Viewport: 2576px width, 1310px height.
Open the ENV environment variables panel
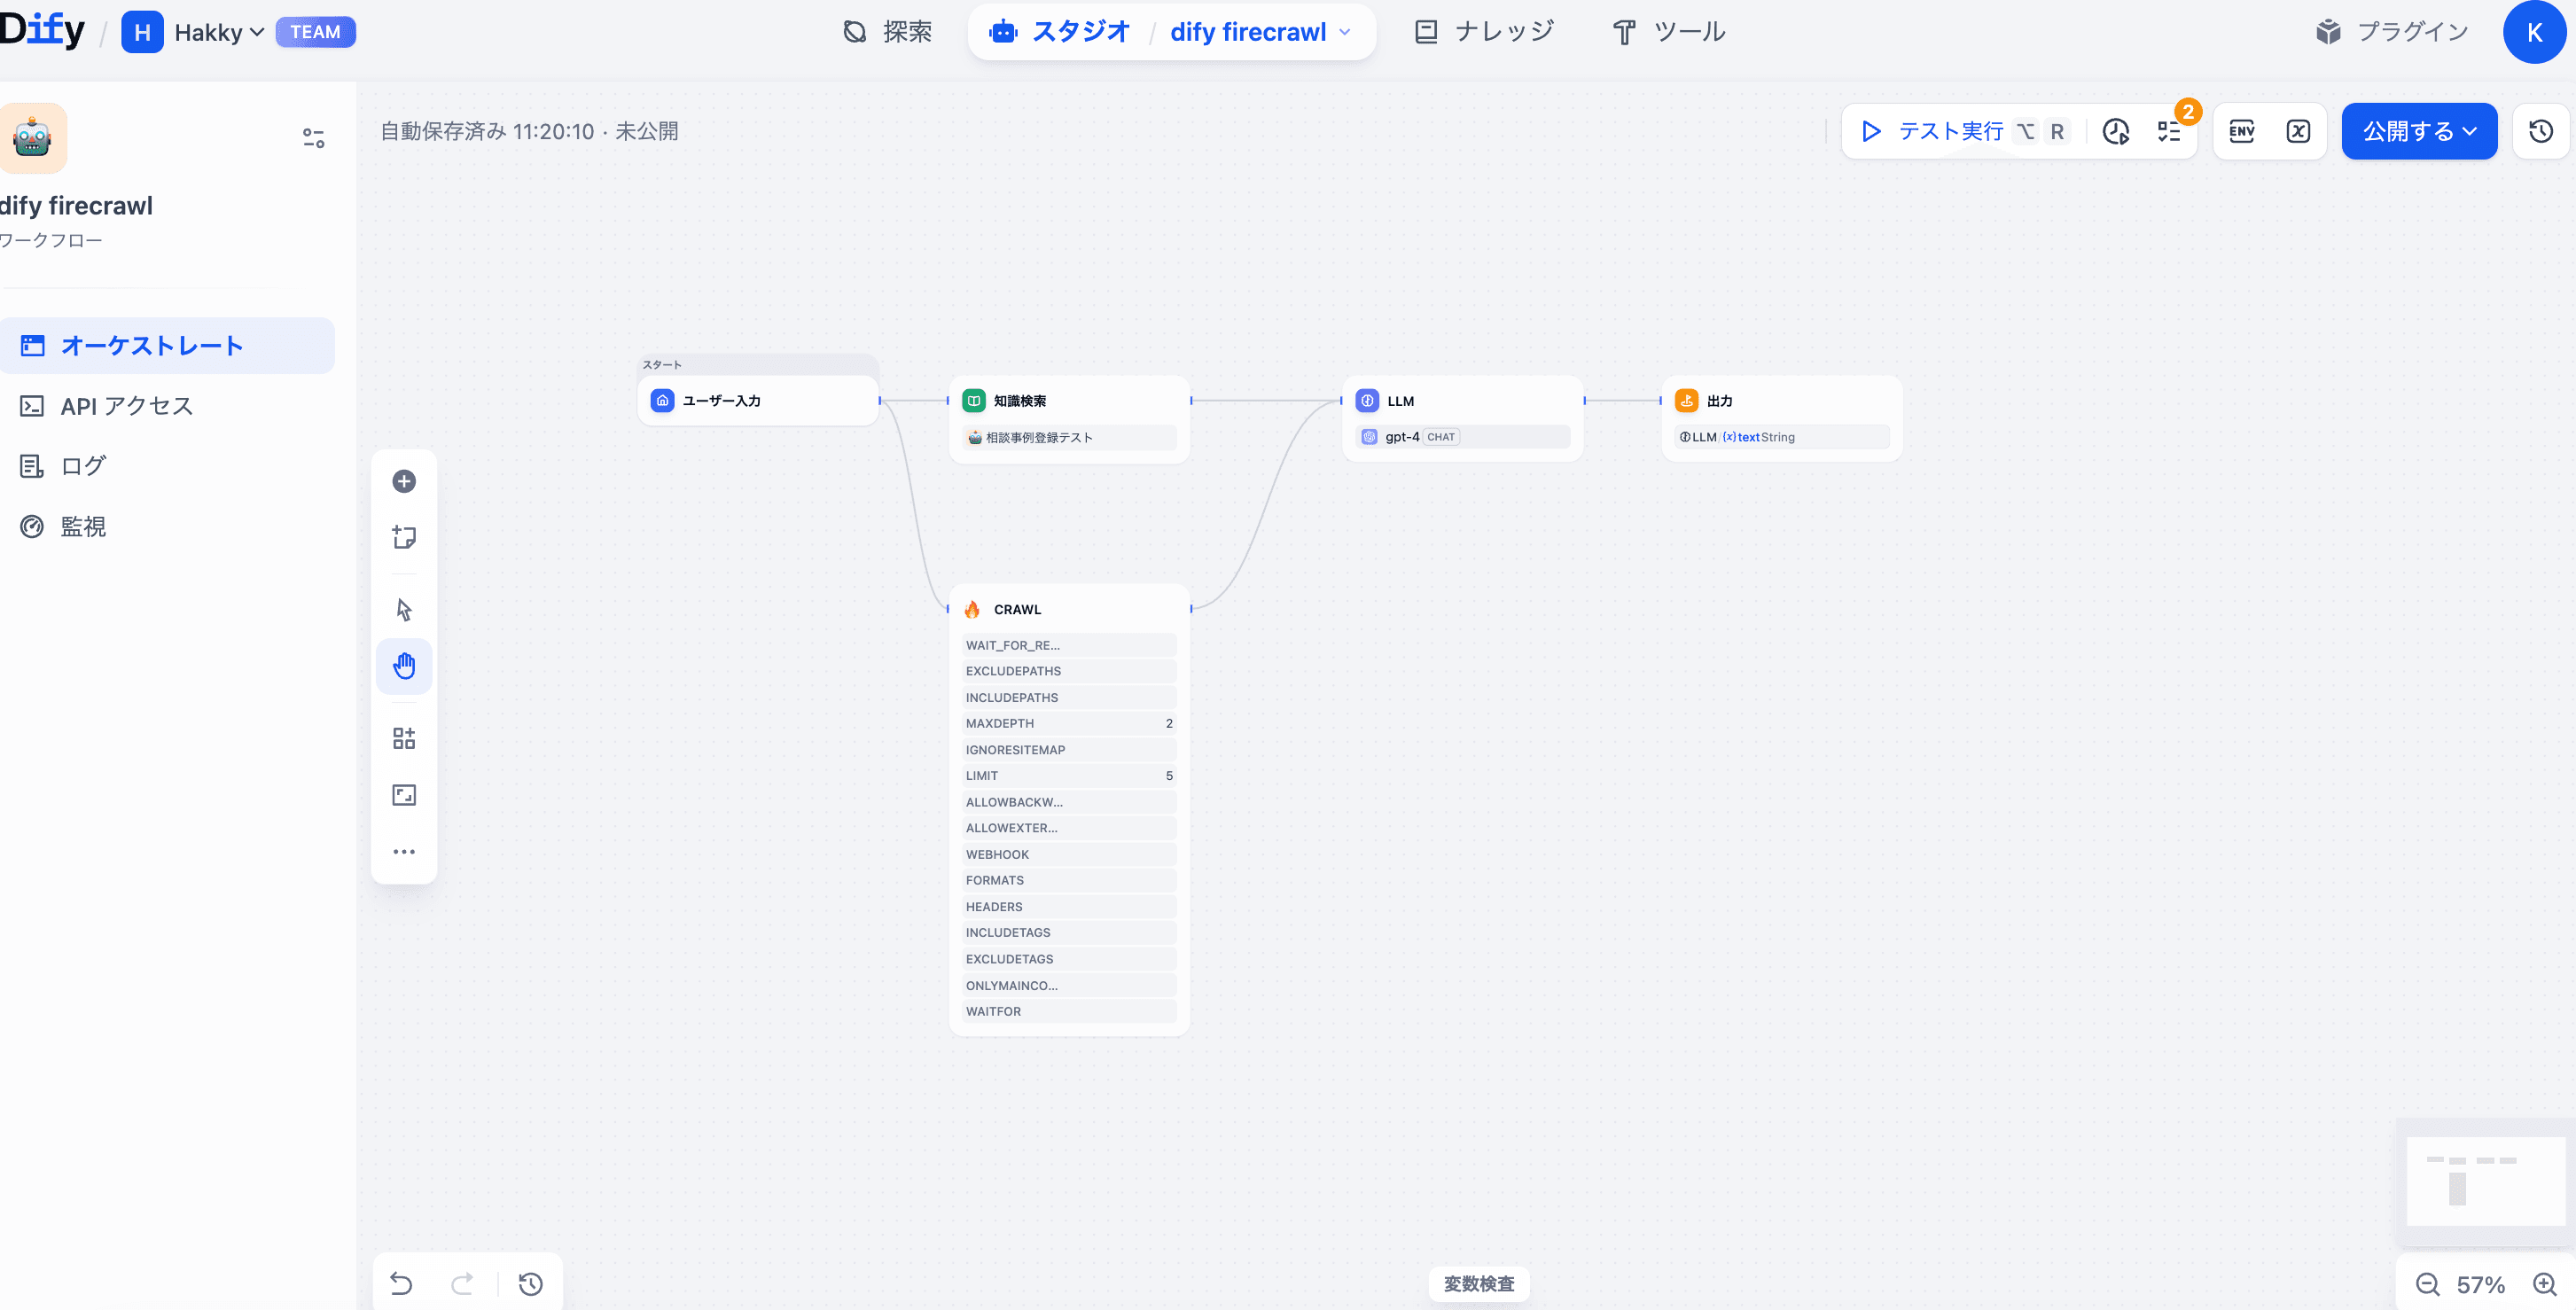[x=2241, y=131]
